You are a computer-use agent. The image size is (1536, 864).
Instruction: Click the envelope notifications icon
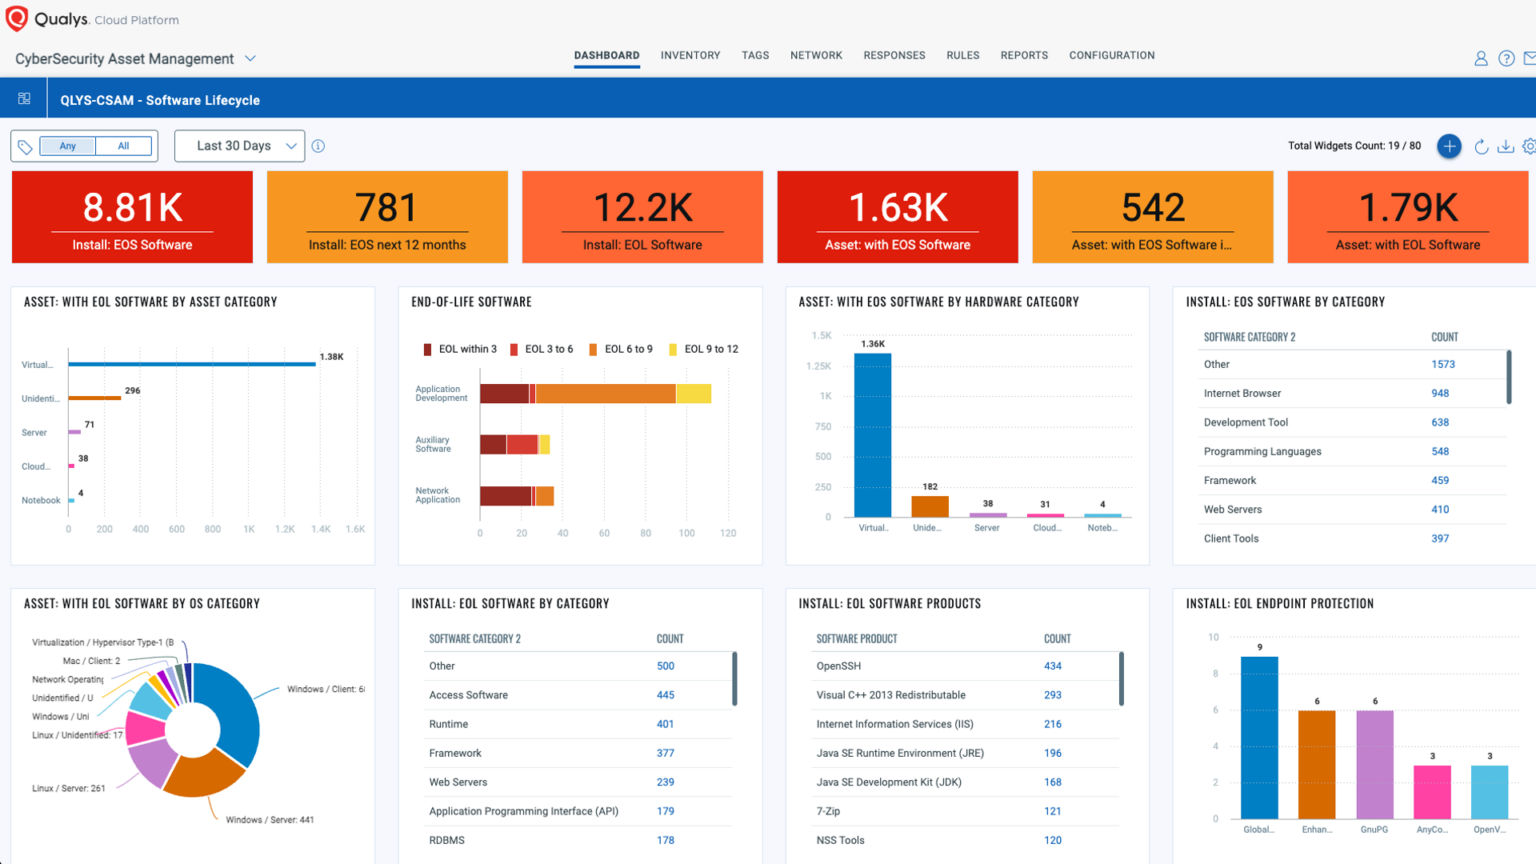1531,58
